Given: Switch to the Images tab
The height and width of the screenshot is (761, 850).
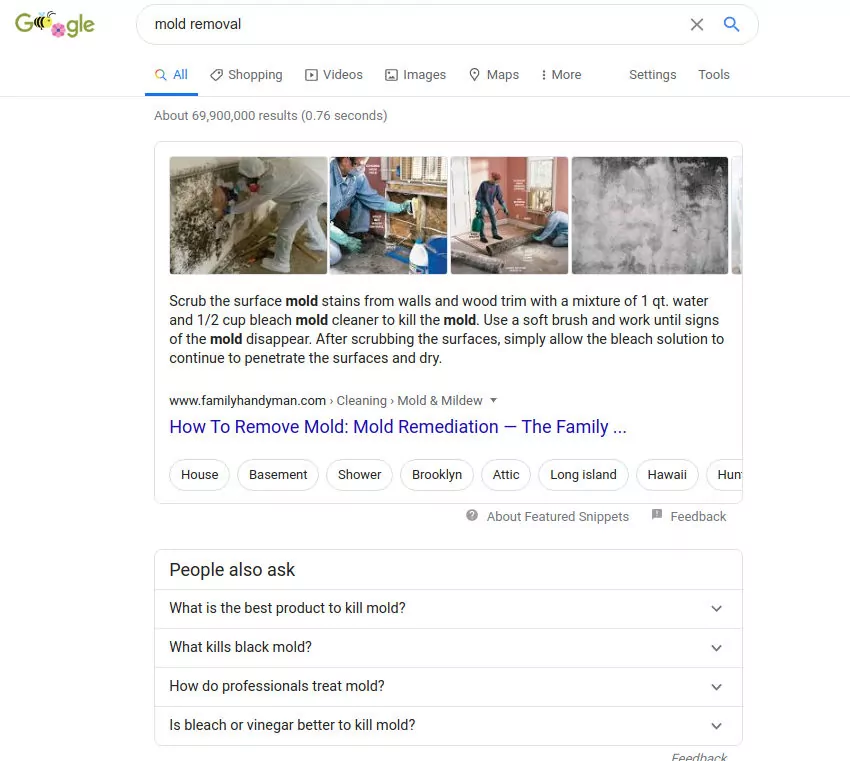Looking at the screenshot, I should point(415,75).
